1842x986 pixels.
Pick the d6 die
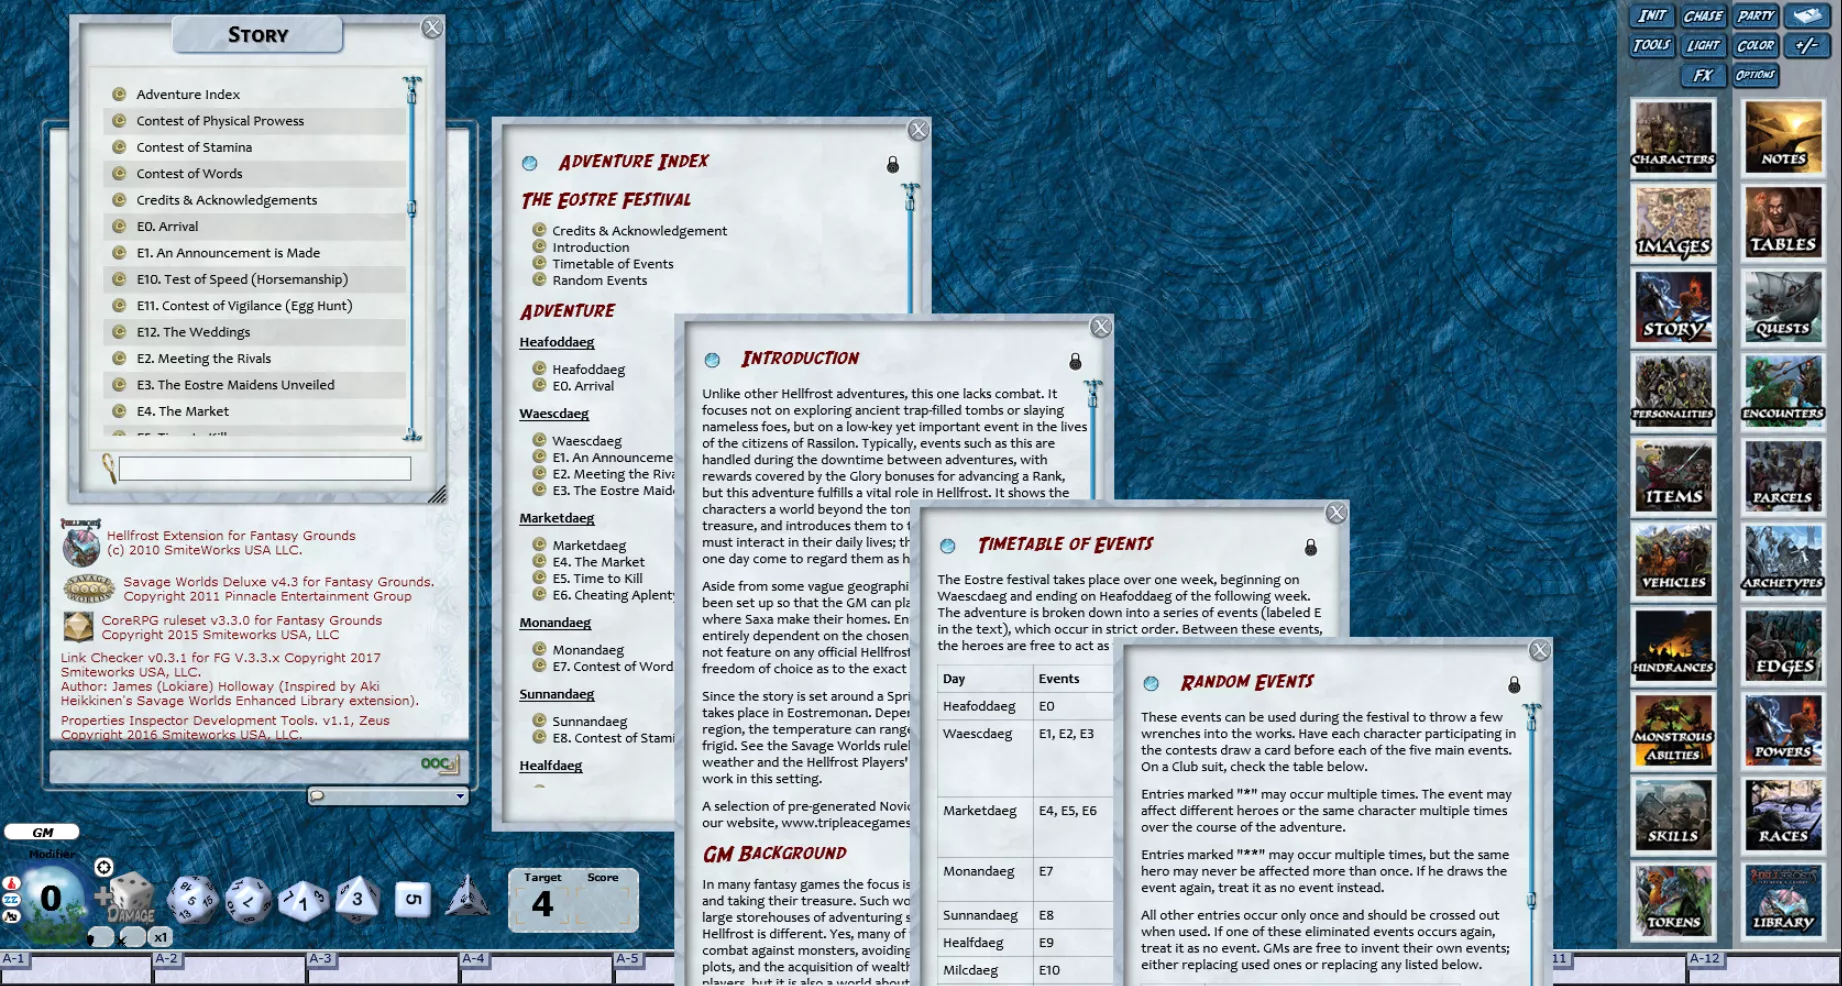tap(413, 899)
